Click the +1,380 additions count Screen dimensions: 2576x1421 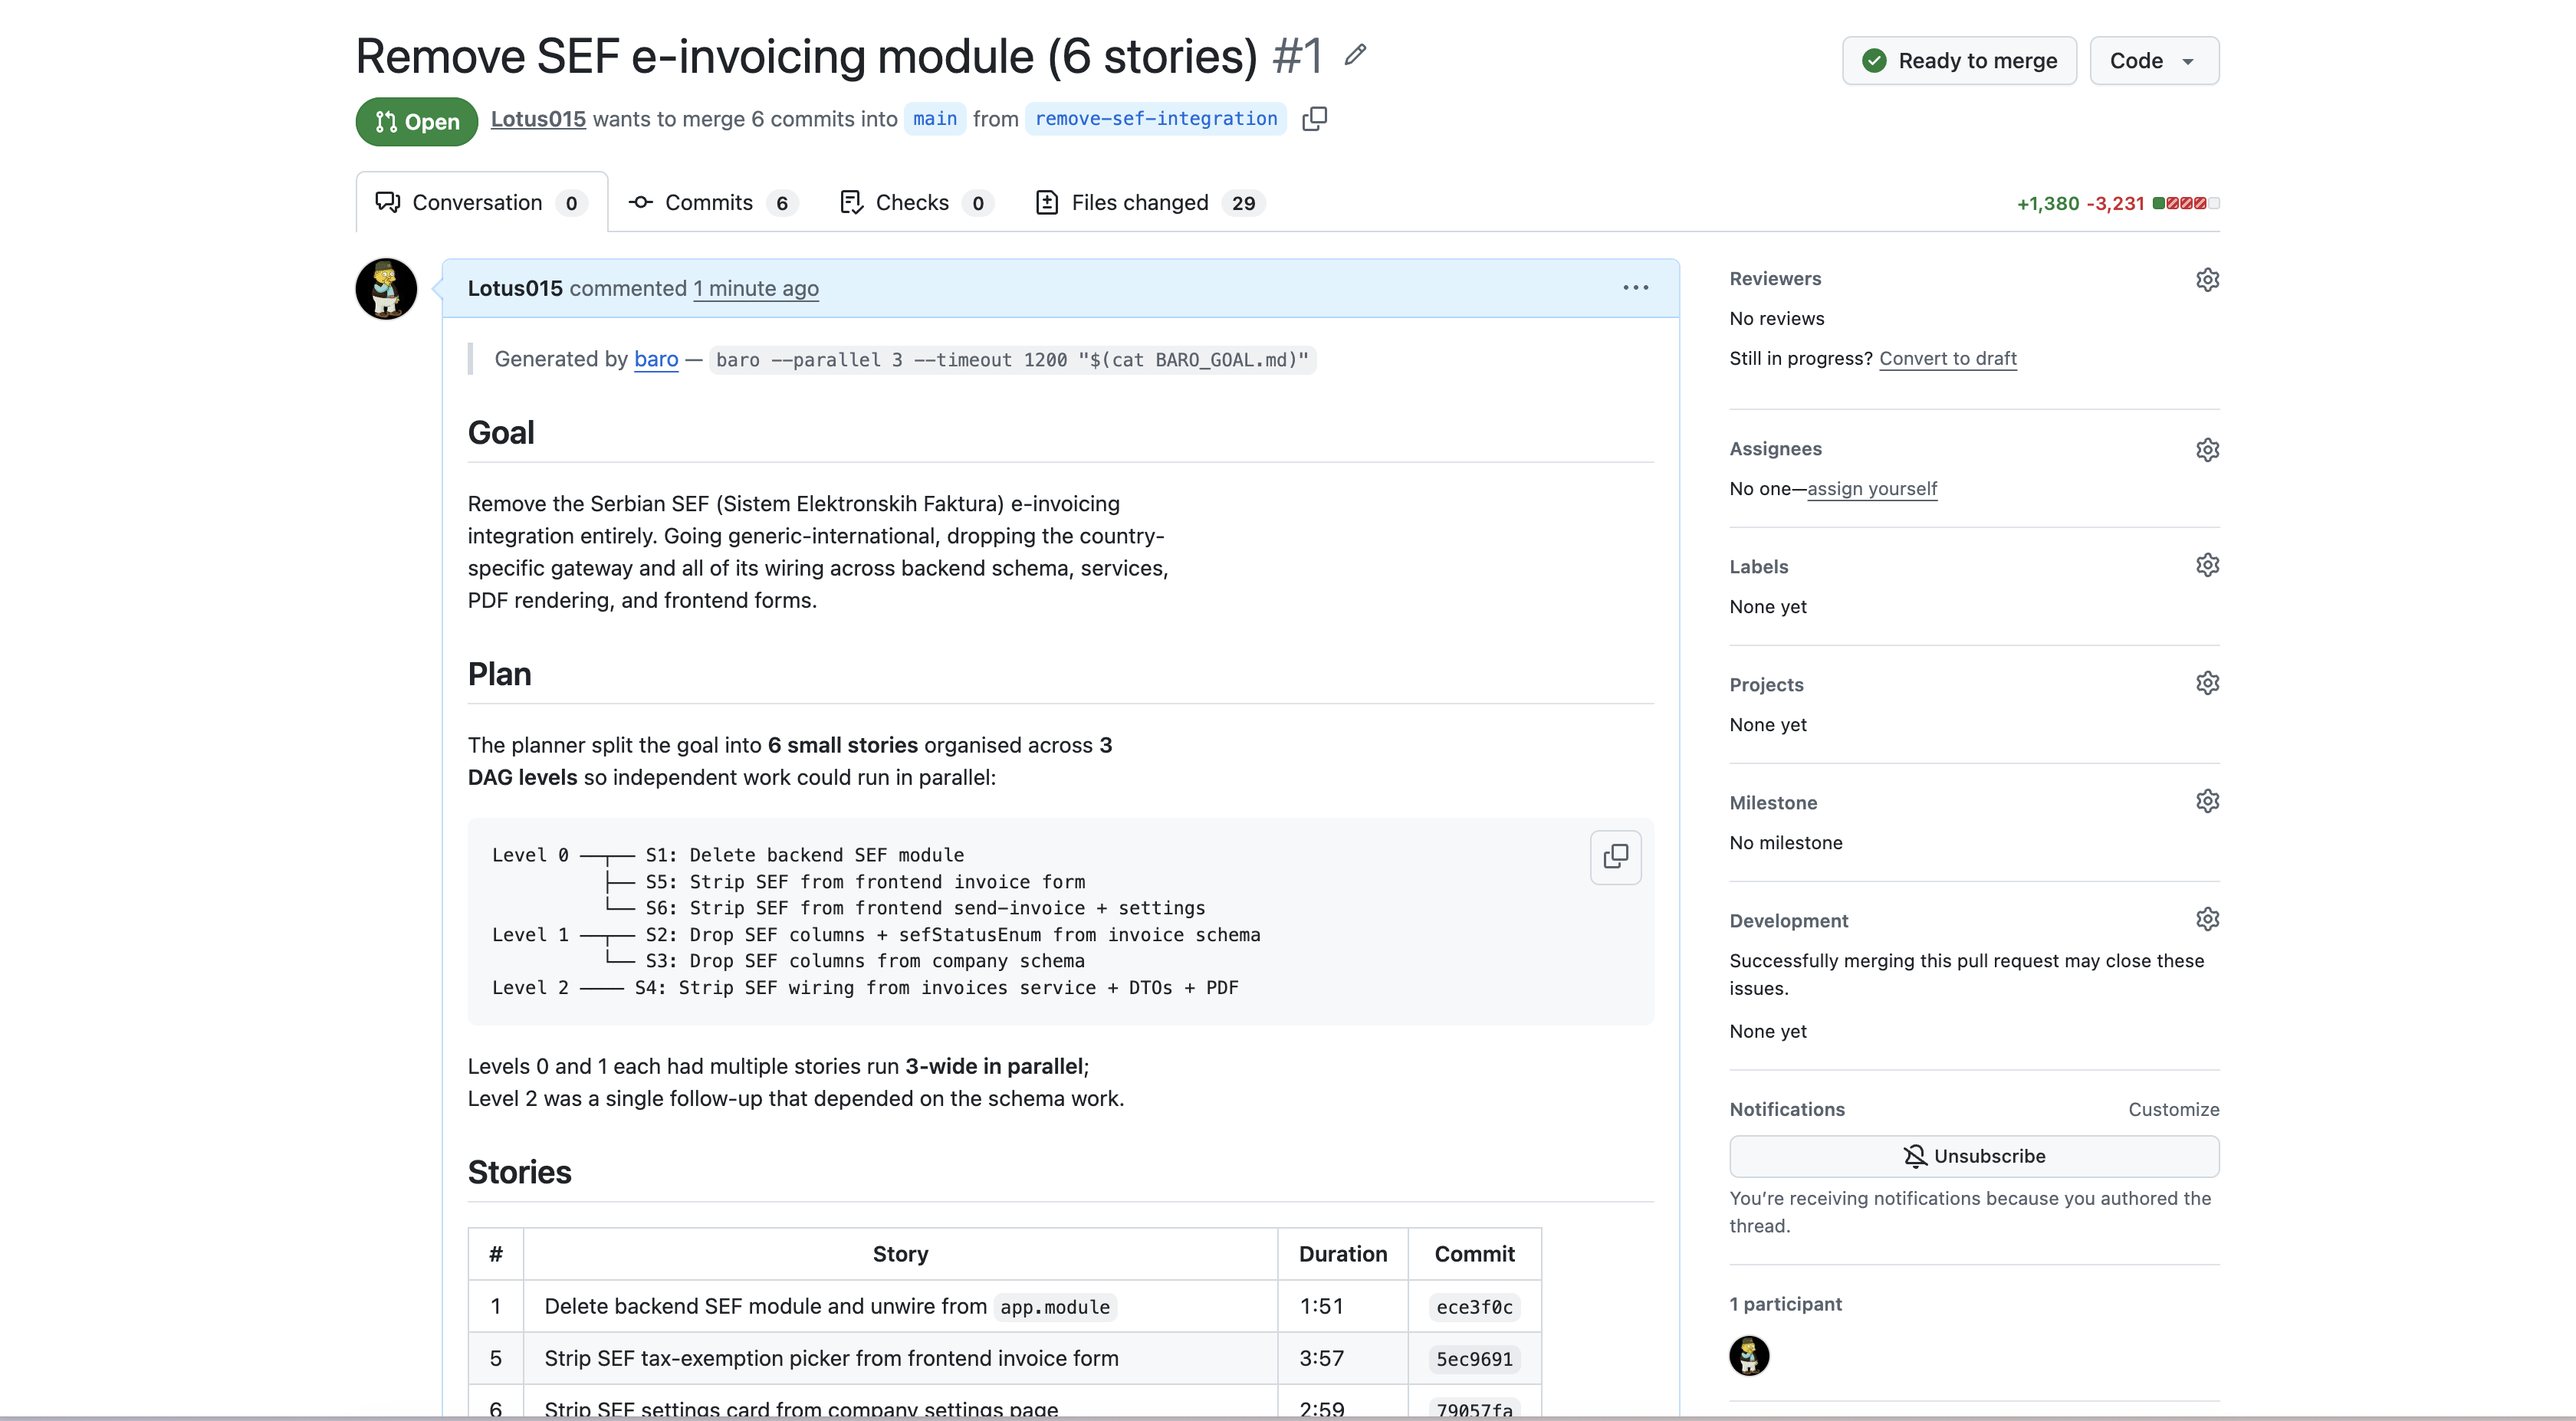[x=2047, y=203]
